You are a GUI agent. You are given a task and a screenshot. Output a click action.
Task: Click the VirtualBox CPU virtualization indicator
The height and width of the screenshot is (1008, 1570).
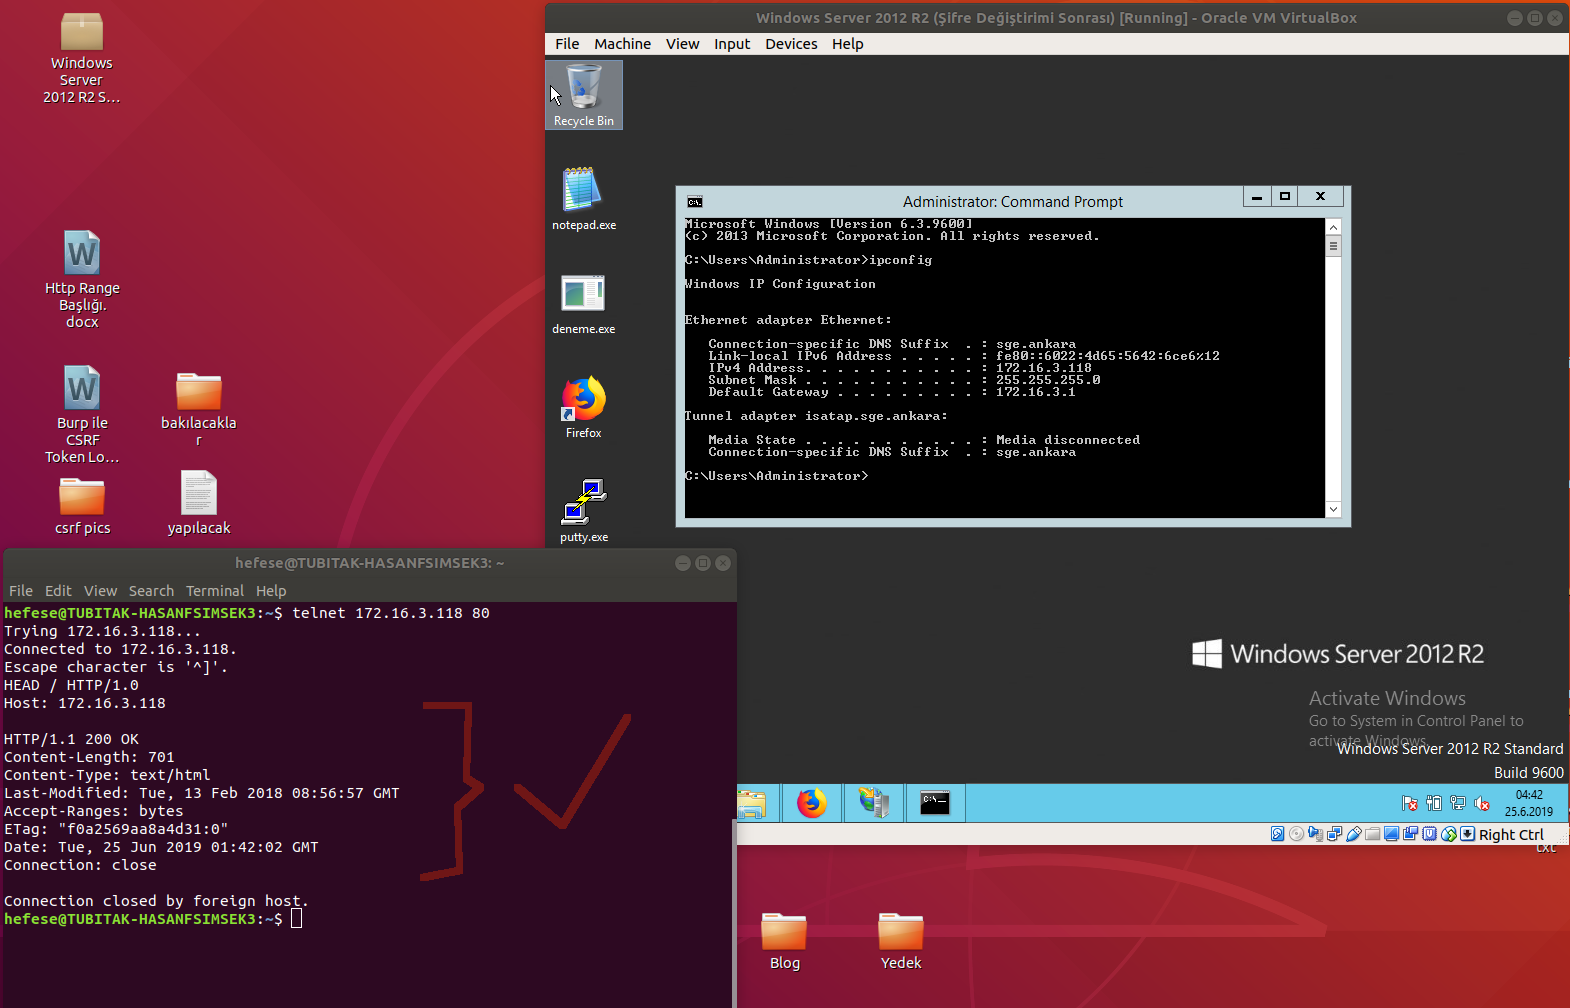coord(1429,834)
